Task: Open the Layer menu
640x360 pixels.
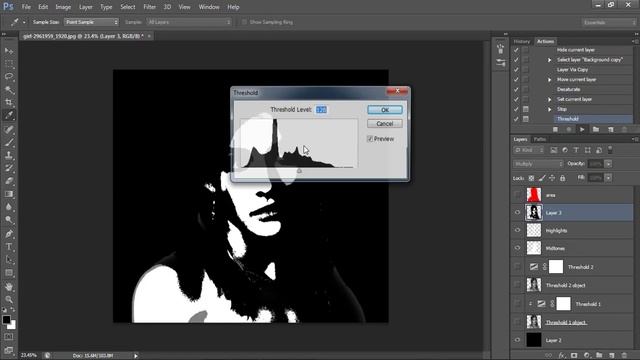Action: [x=85, y=7]
